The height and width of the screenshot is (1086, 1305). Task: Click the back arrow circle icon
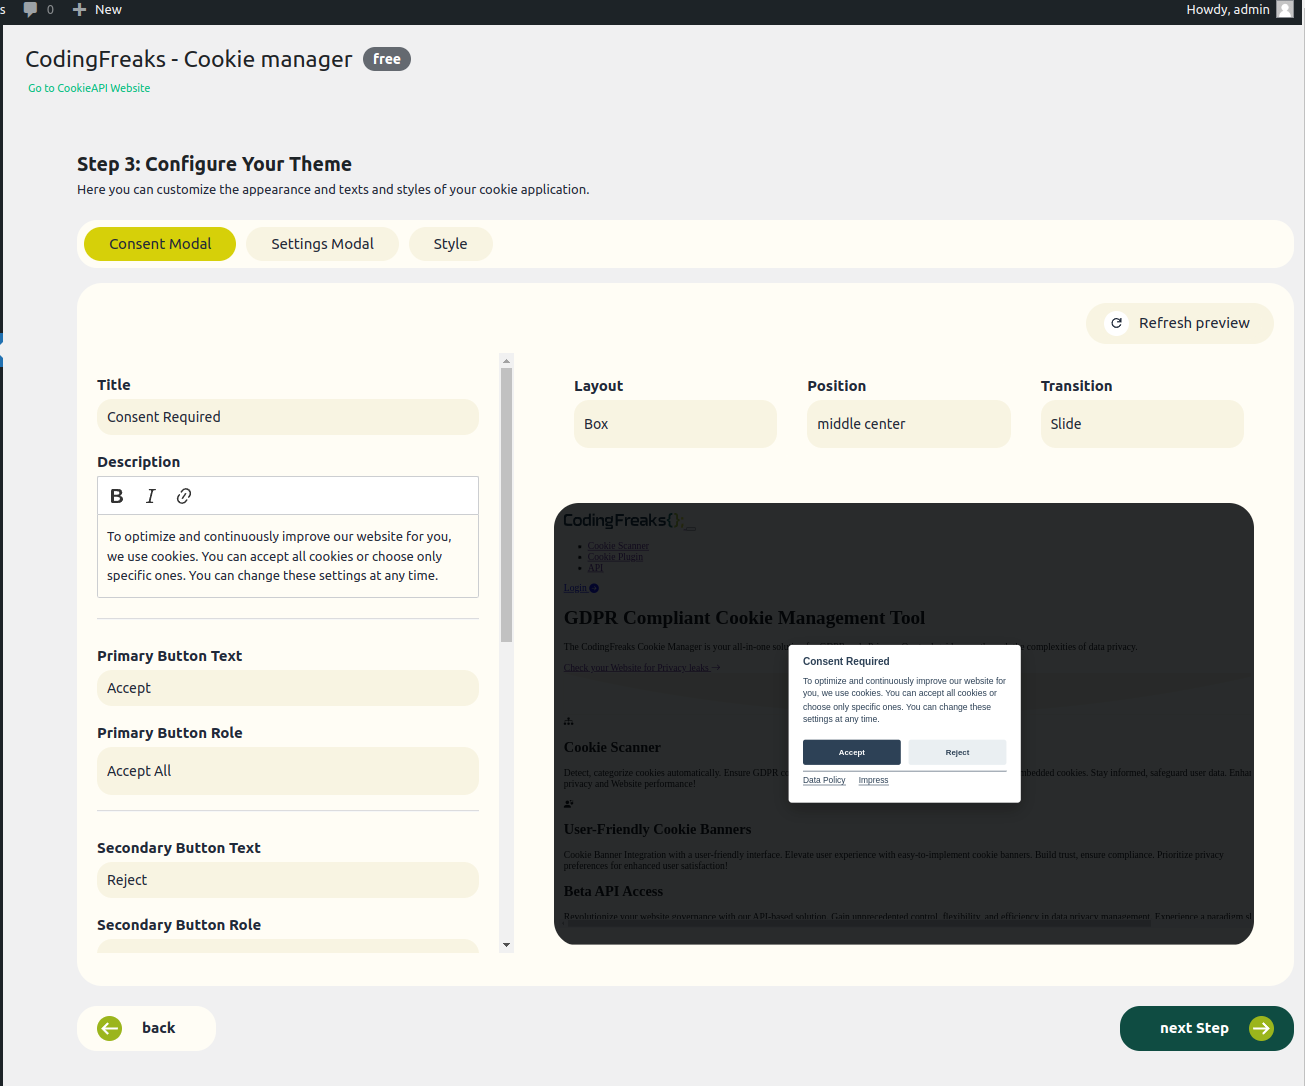pyautogui.click(x=110, y=1028)
